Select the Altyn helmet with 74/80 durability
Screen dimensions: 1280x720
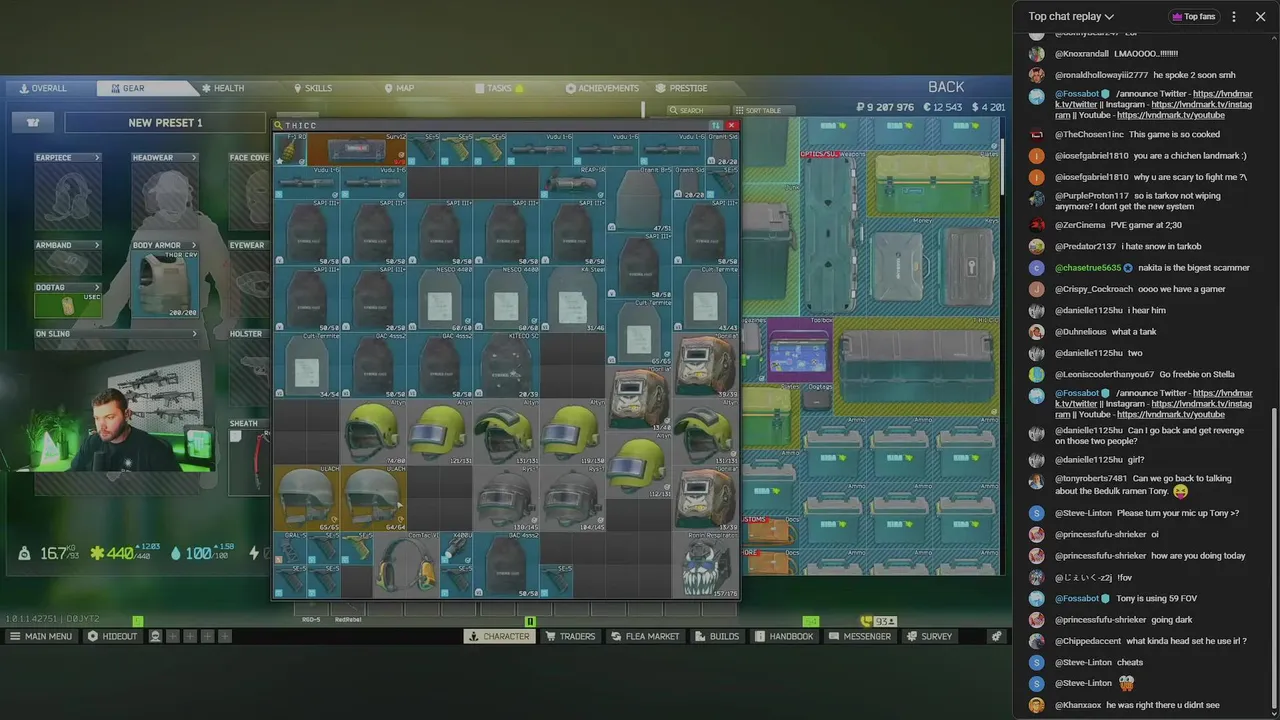point(373,432)
